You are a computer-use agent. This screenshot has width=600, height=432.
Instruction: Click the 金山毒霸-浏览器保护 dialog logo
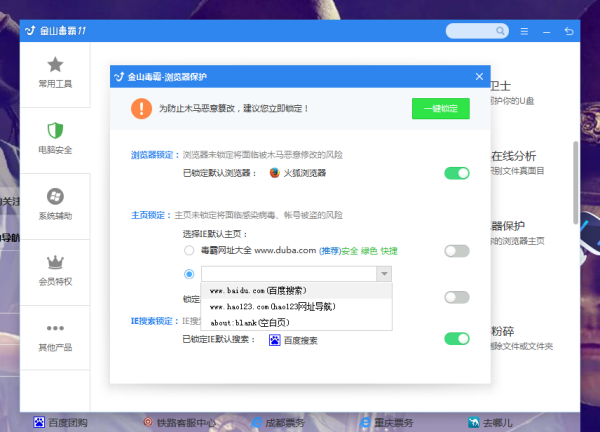click(x=119, y=77)
